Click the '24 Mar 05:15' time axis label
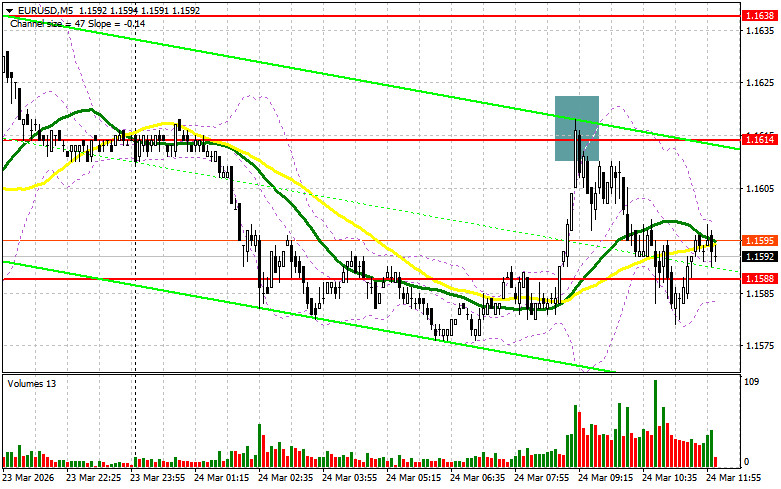781x489 pixels. pyautogui.click(x=413, y=478)
